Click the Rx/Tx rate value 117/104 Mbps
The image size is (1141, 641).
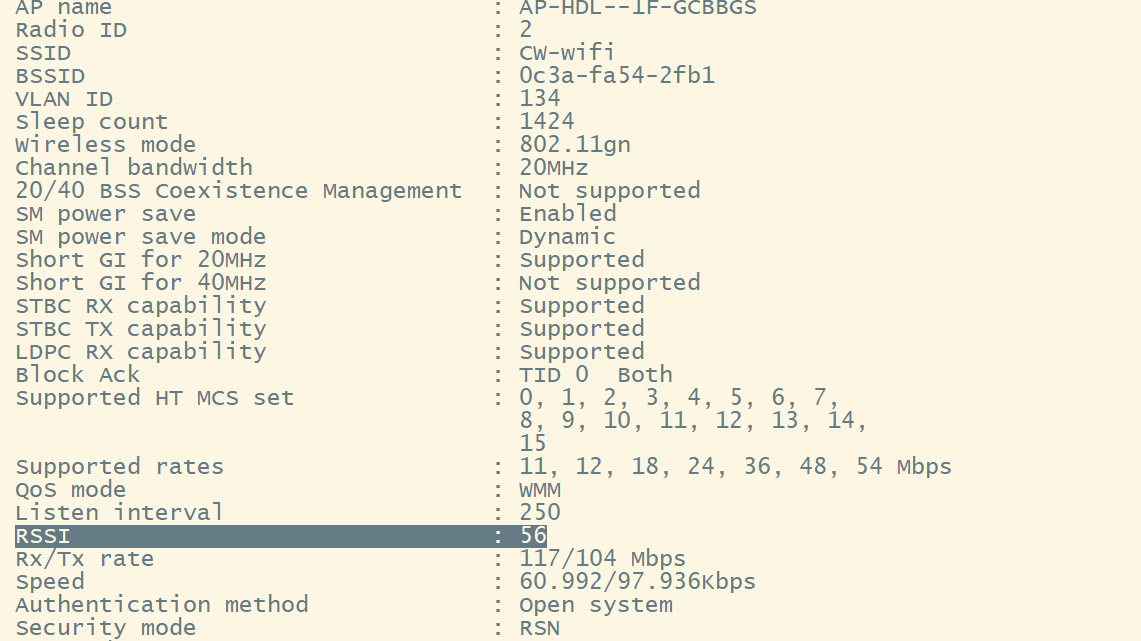602,559
